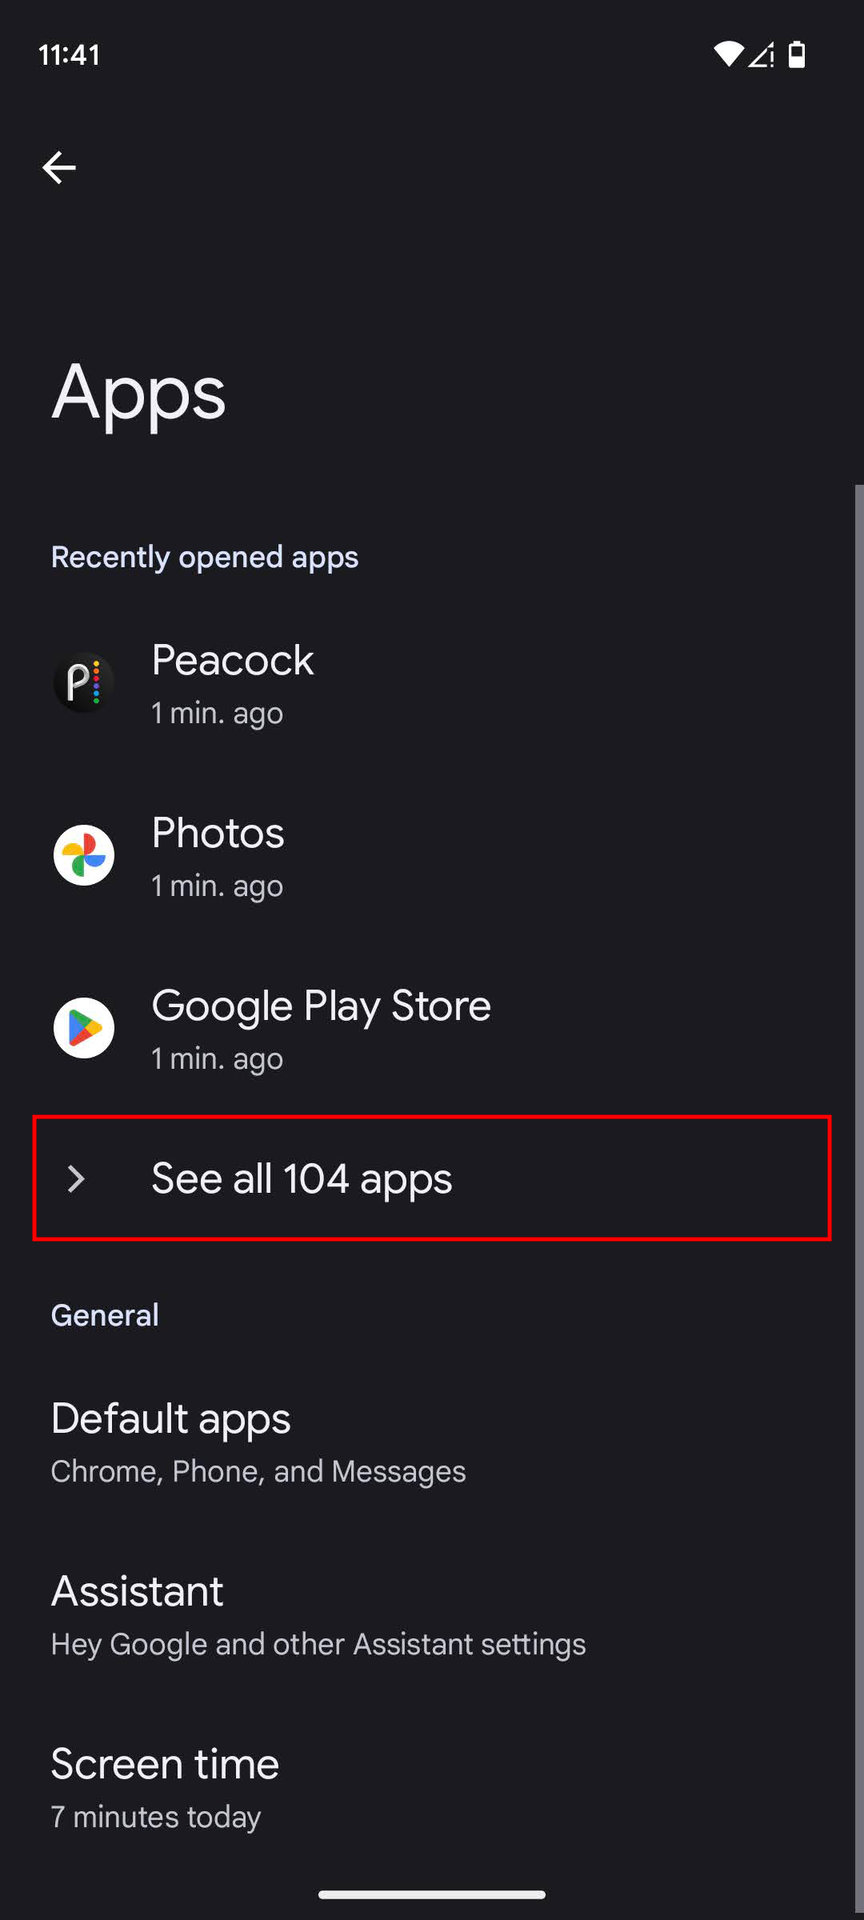This screenshot has width=864, height=1920.
Task: Tap the status bar clock
Action: tap(69, 55)
